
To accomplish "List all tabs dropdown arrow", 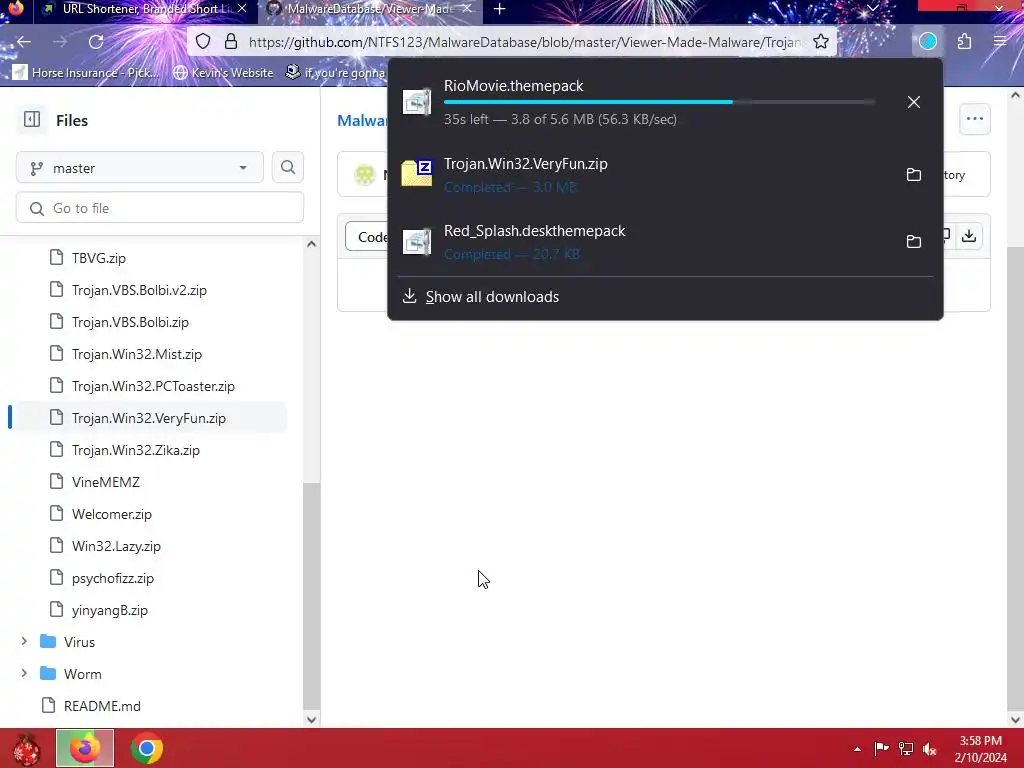I will (x=873, y=8).
